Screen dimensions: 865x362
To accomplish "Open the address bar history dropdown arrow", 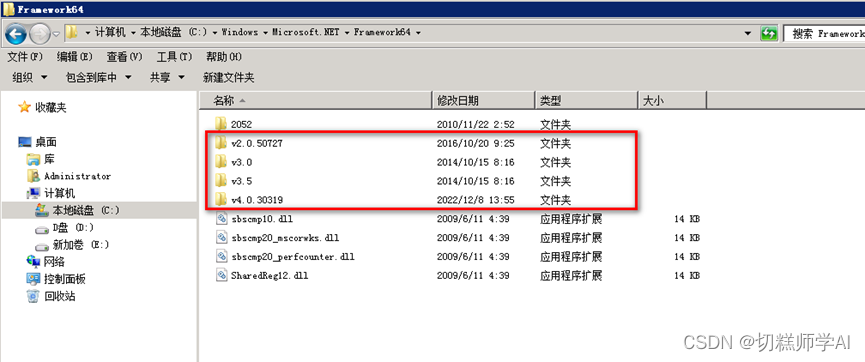I will coord(747,33).
